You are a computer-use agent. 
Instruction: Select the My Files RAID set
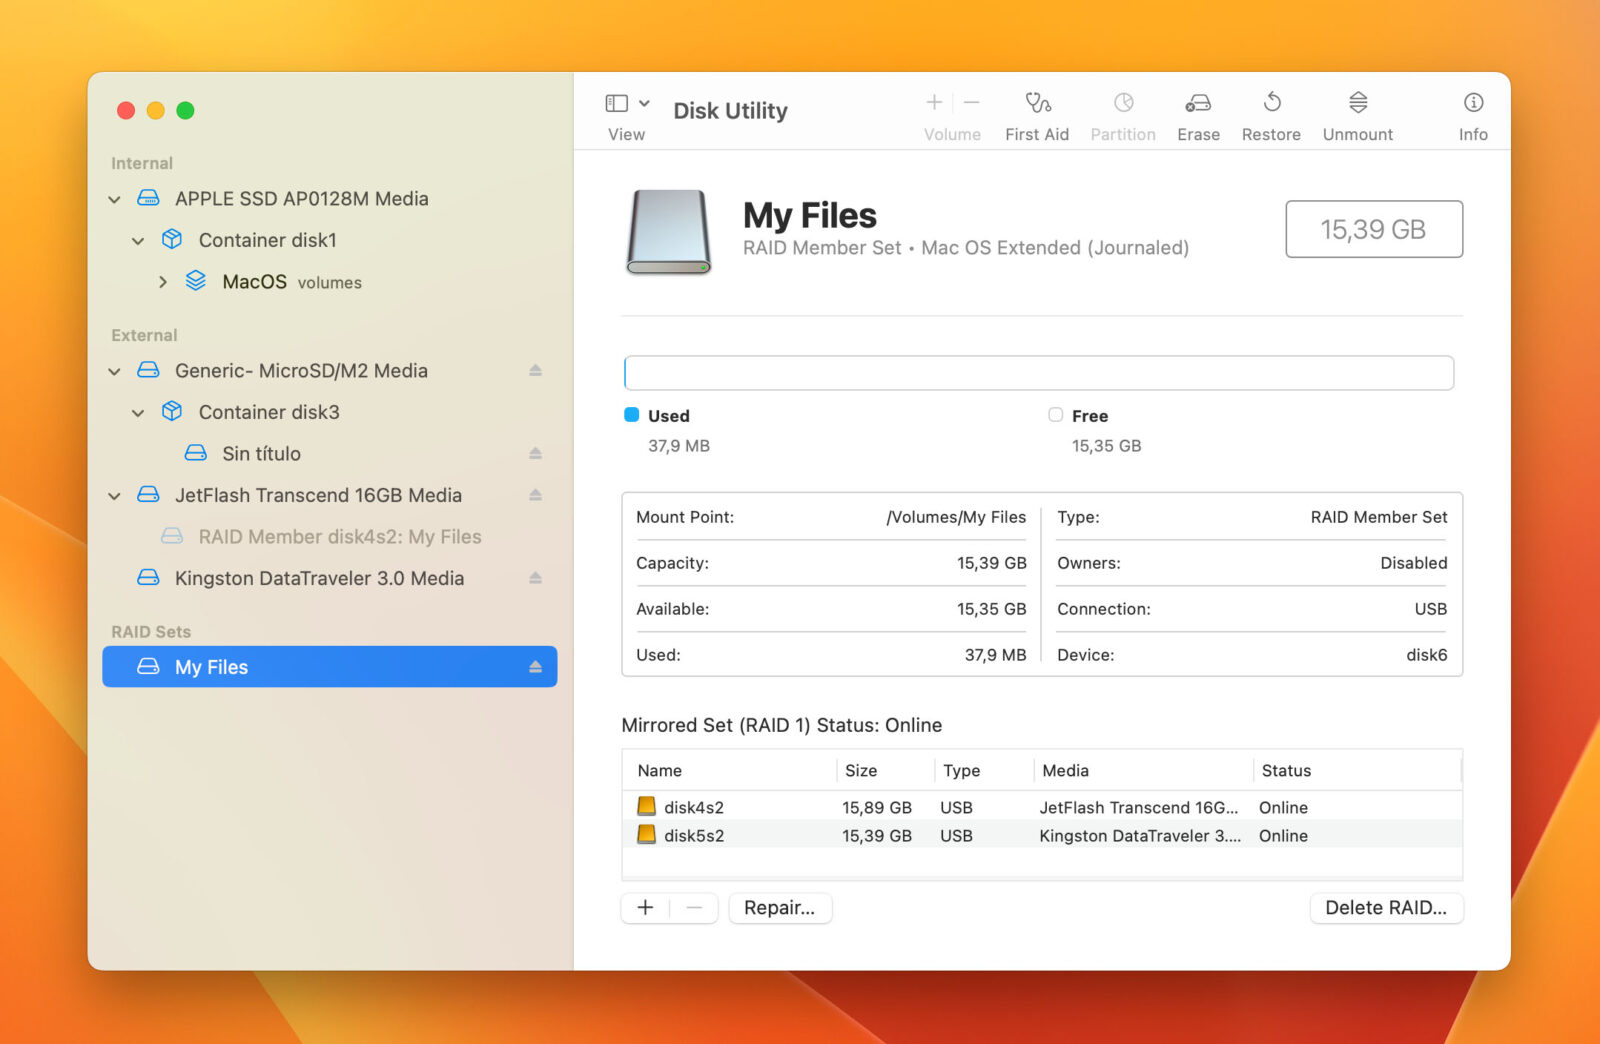pyautogui.click(x=210, y=667)
